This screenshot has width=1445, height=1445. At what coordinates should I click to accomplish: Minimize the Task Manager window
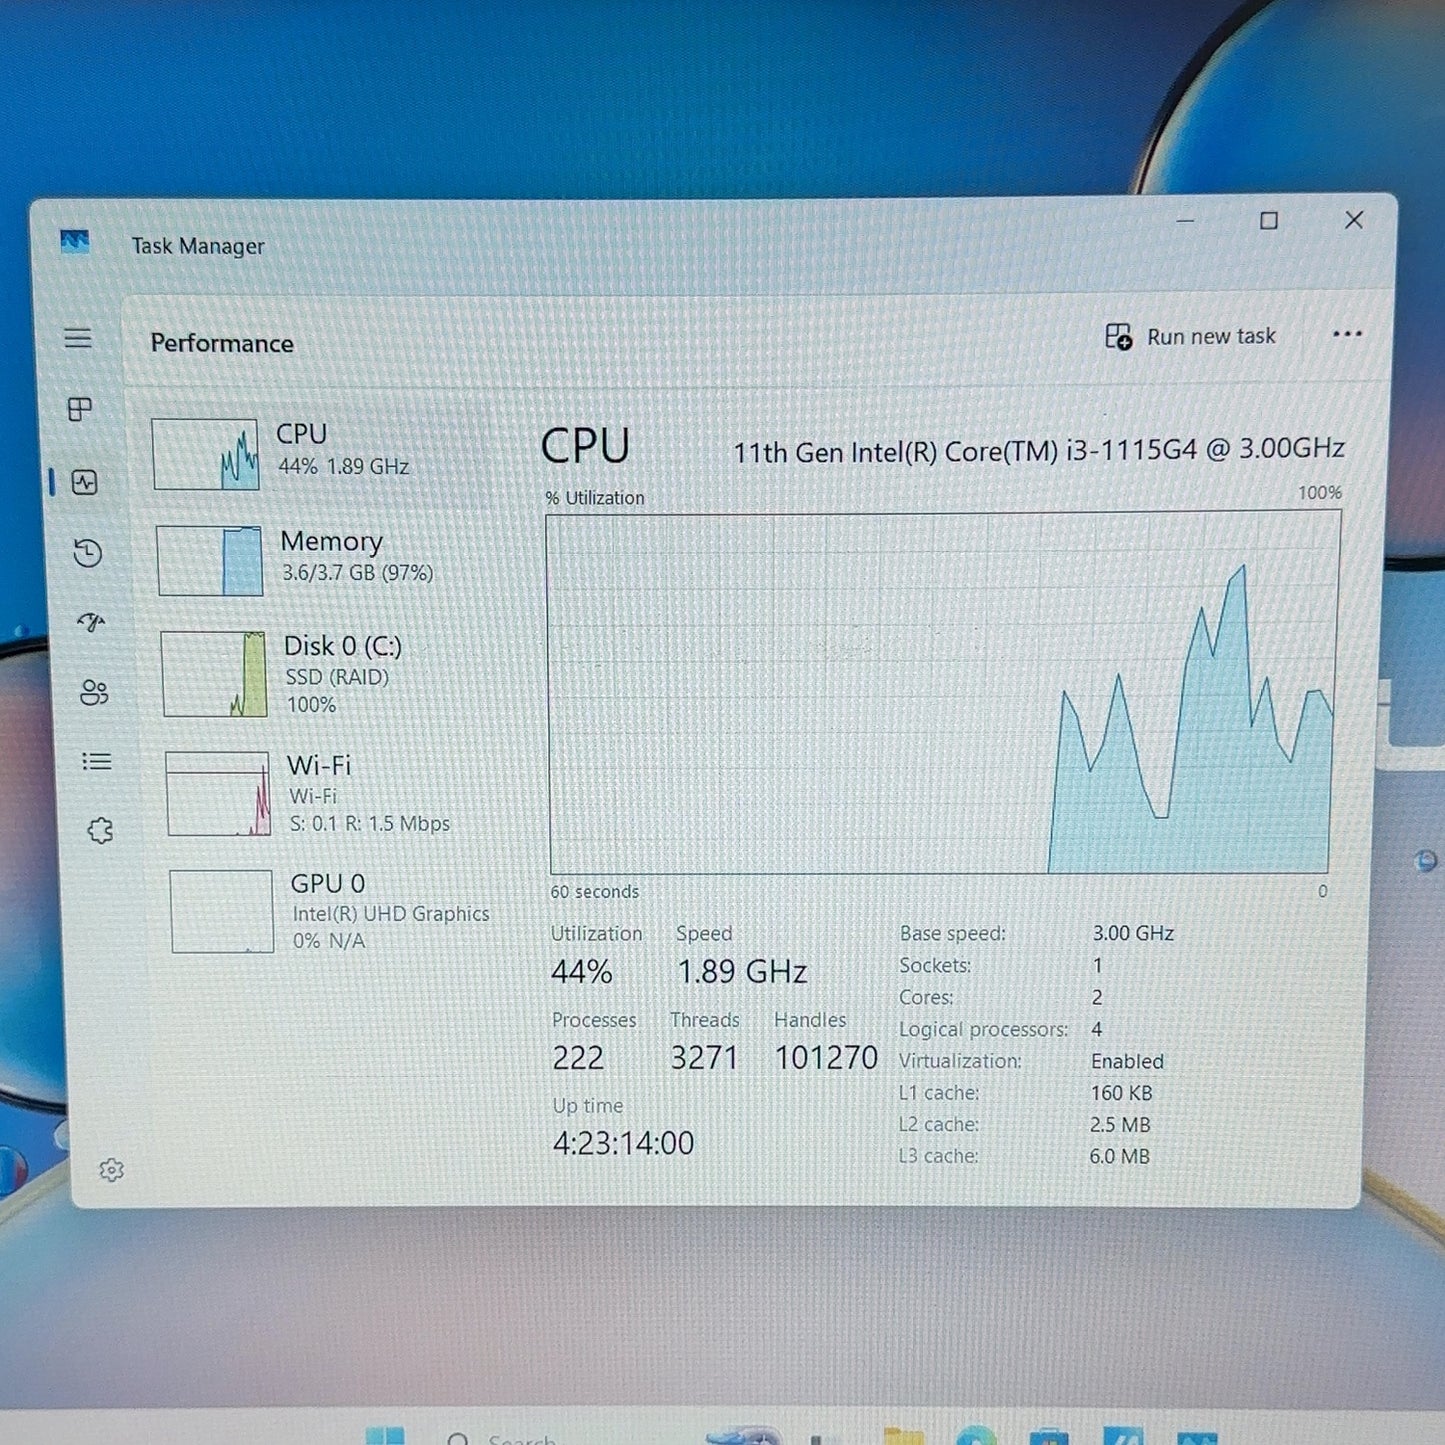click(x=1185, y=220)
